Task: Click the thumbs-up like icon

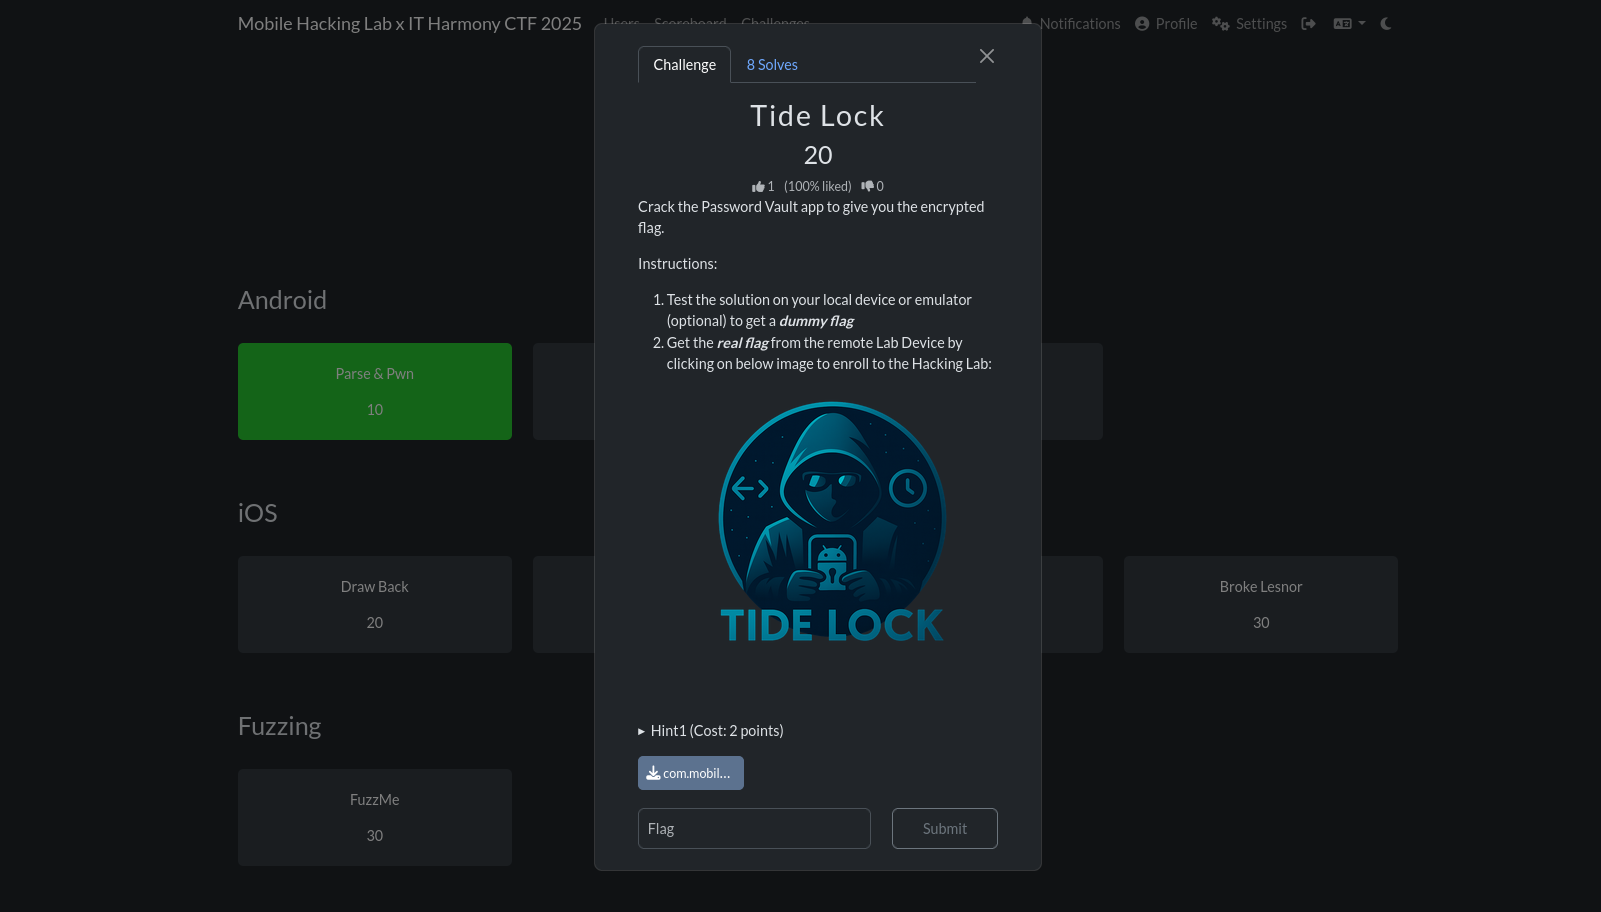Action: click(758, 186)
